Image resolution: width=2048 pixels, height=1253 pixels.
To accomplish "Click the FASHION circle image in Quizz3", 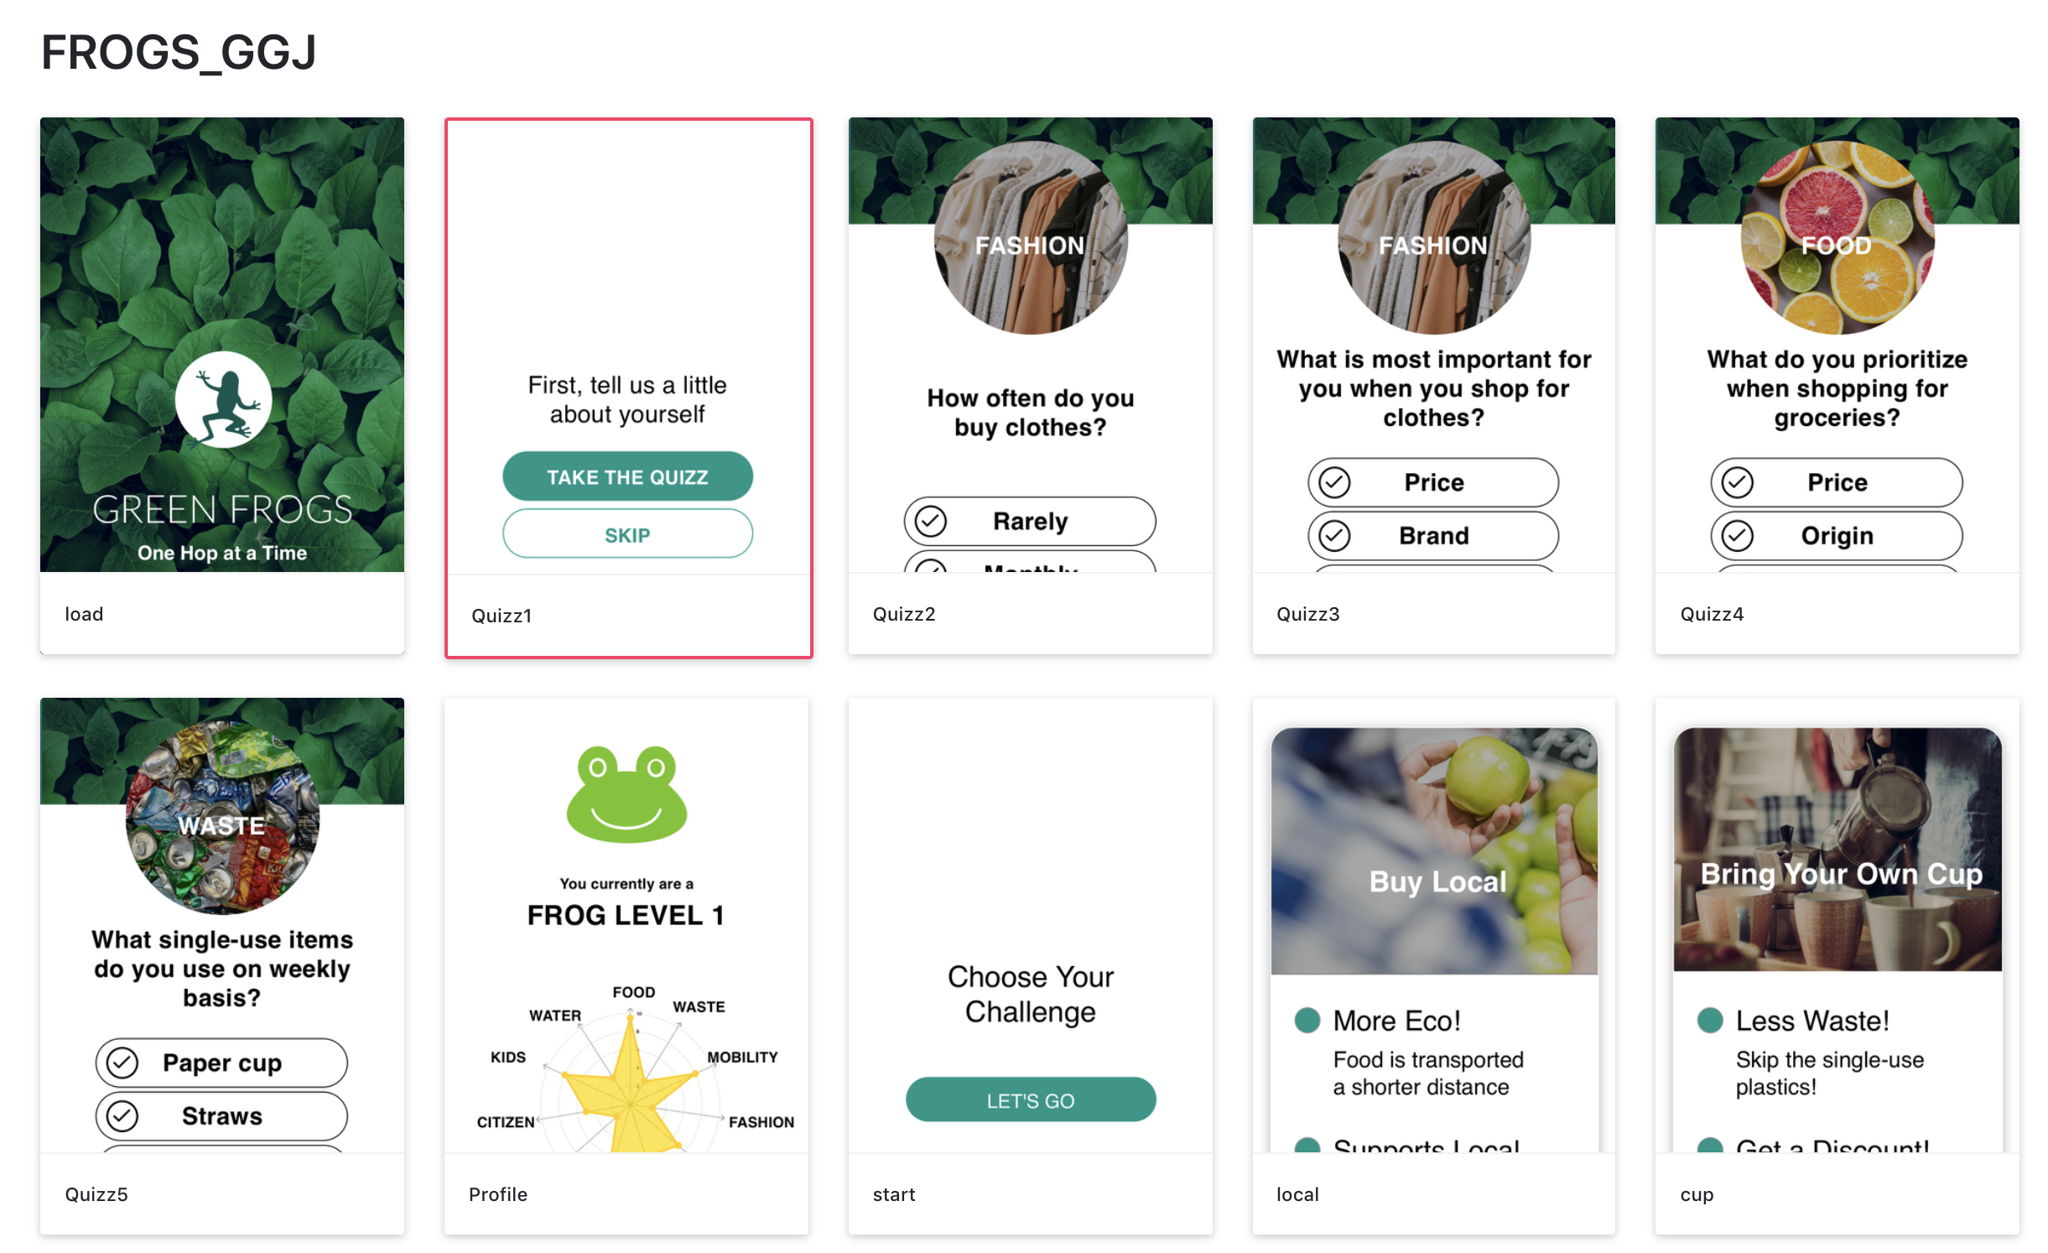I will (1434, 238).
